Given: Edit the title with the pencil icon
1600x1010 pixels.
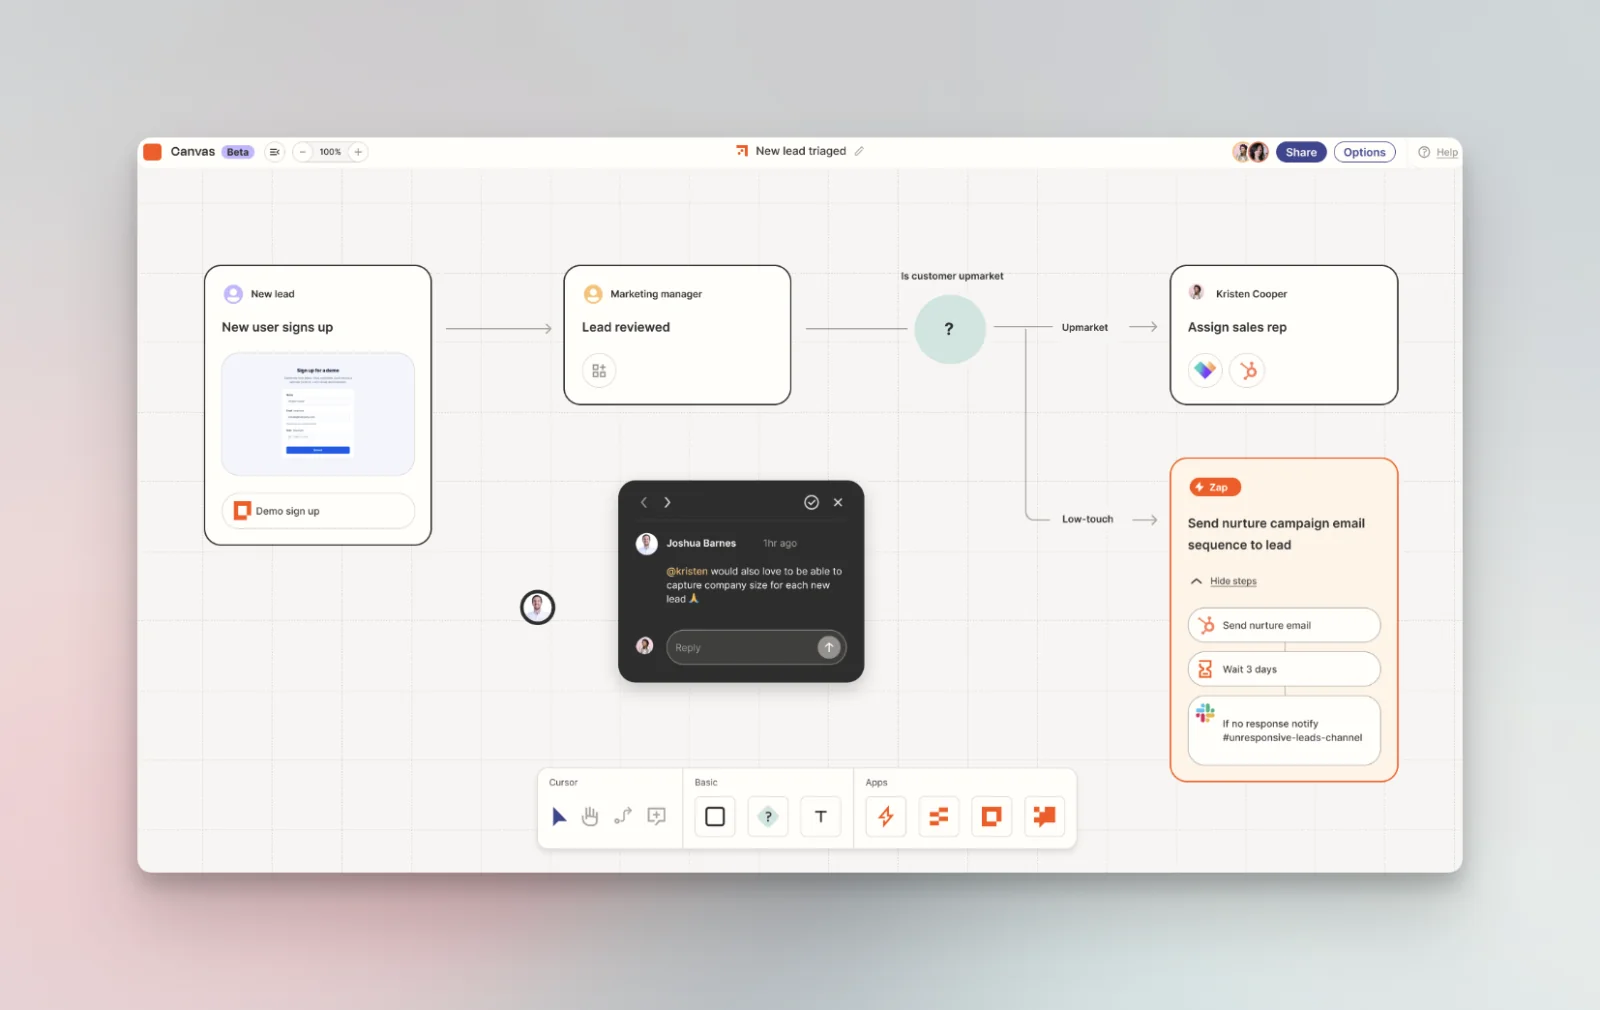Looking at the screenshot, I should [x=859, y=151].
